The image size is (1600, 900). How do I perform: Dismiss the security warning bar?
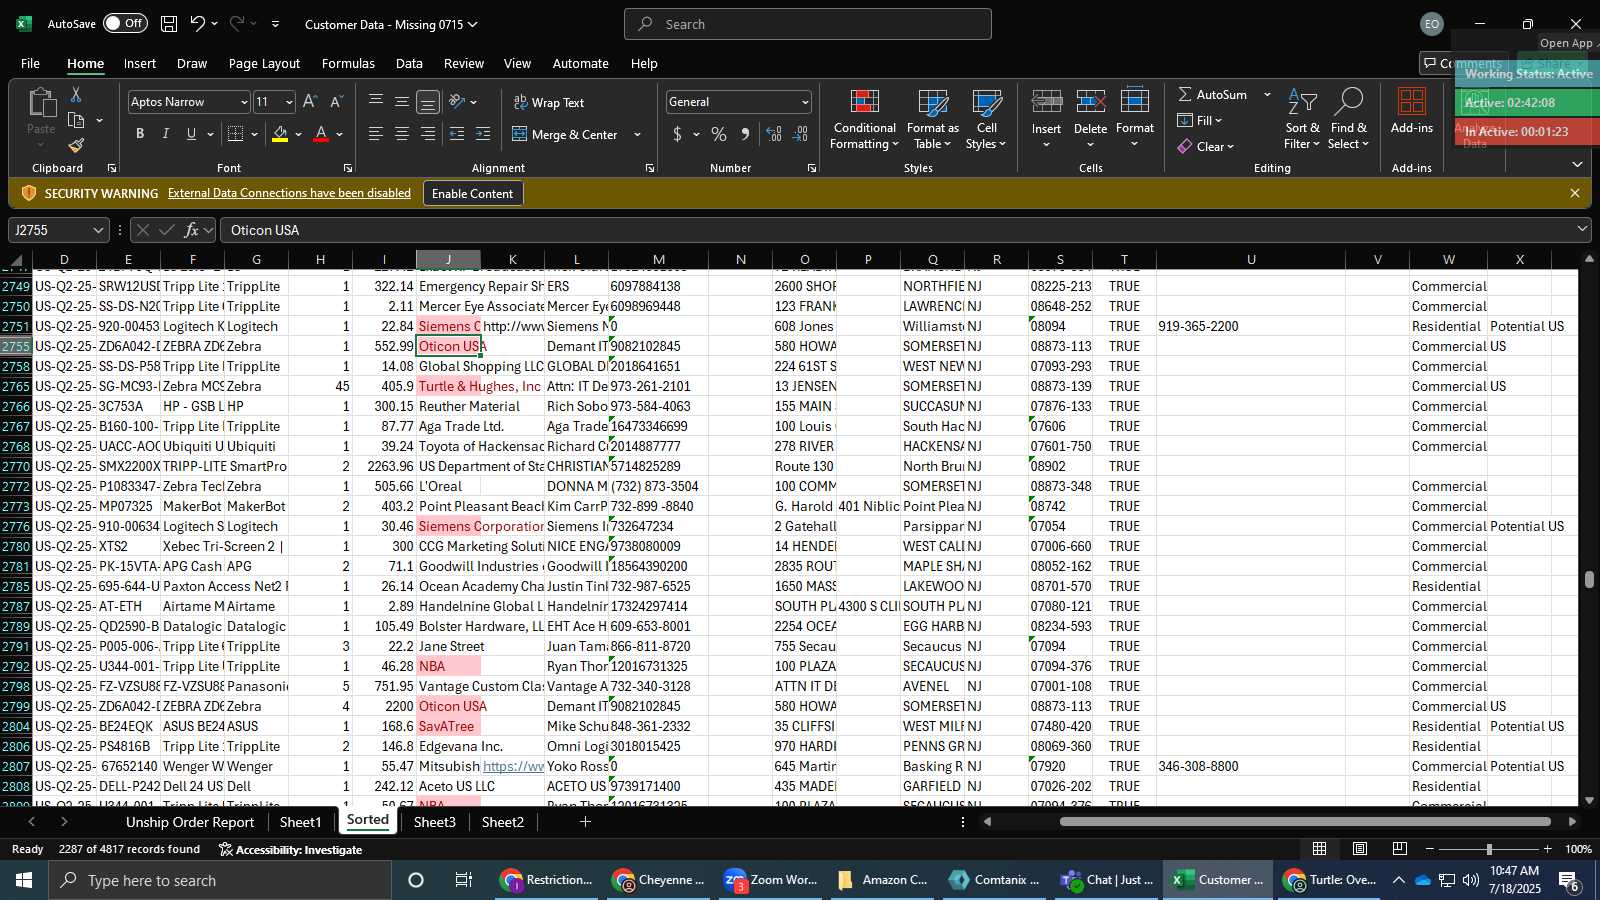pyautogui.click(x=1575, y=193)
